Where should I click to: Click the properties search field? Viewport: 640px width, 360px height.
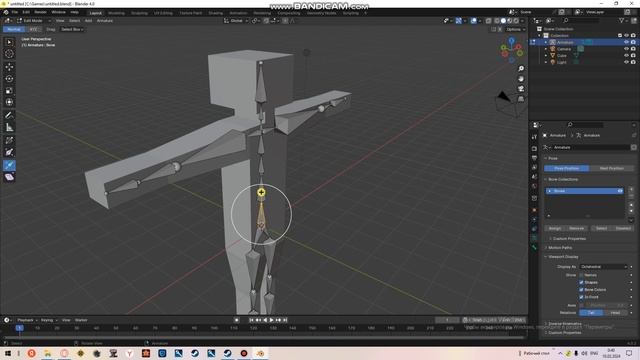click(586, 125)
